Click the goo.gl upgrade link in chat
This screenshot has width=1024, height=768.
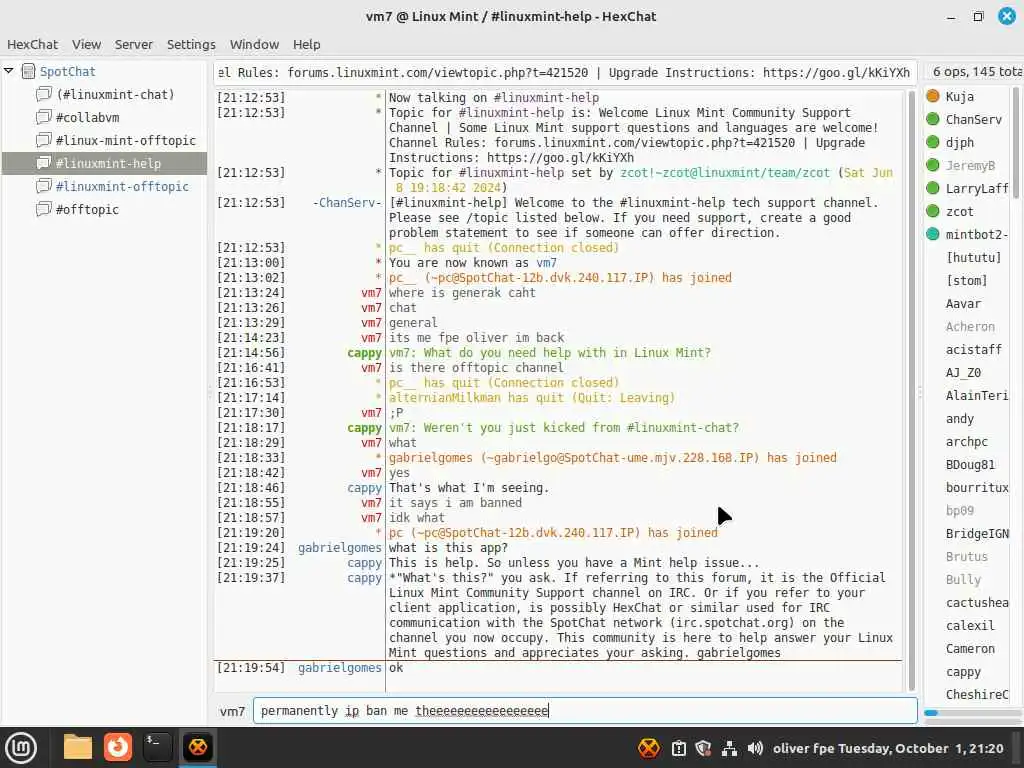pyautogui.click(x=560, y=157)
